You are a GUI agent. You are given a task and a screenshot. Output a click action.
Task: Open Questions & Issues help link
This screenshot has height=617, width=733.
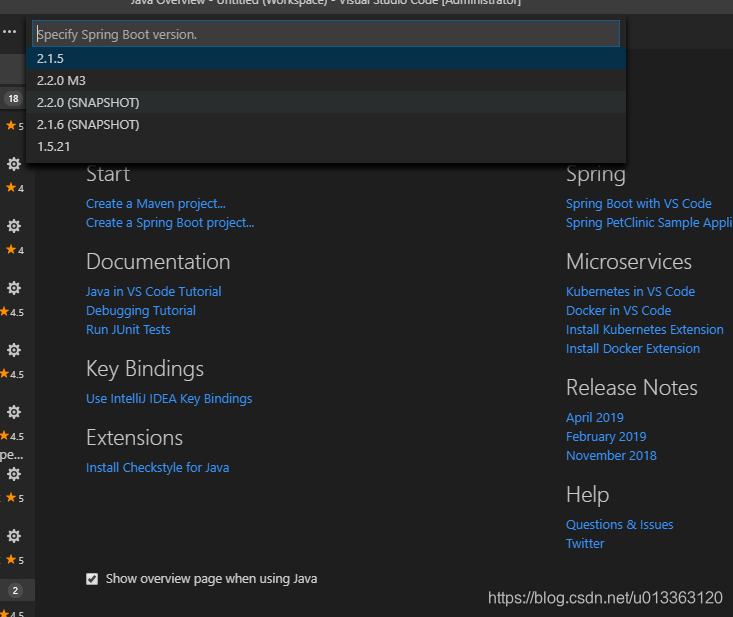[619, 524]
